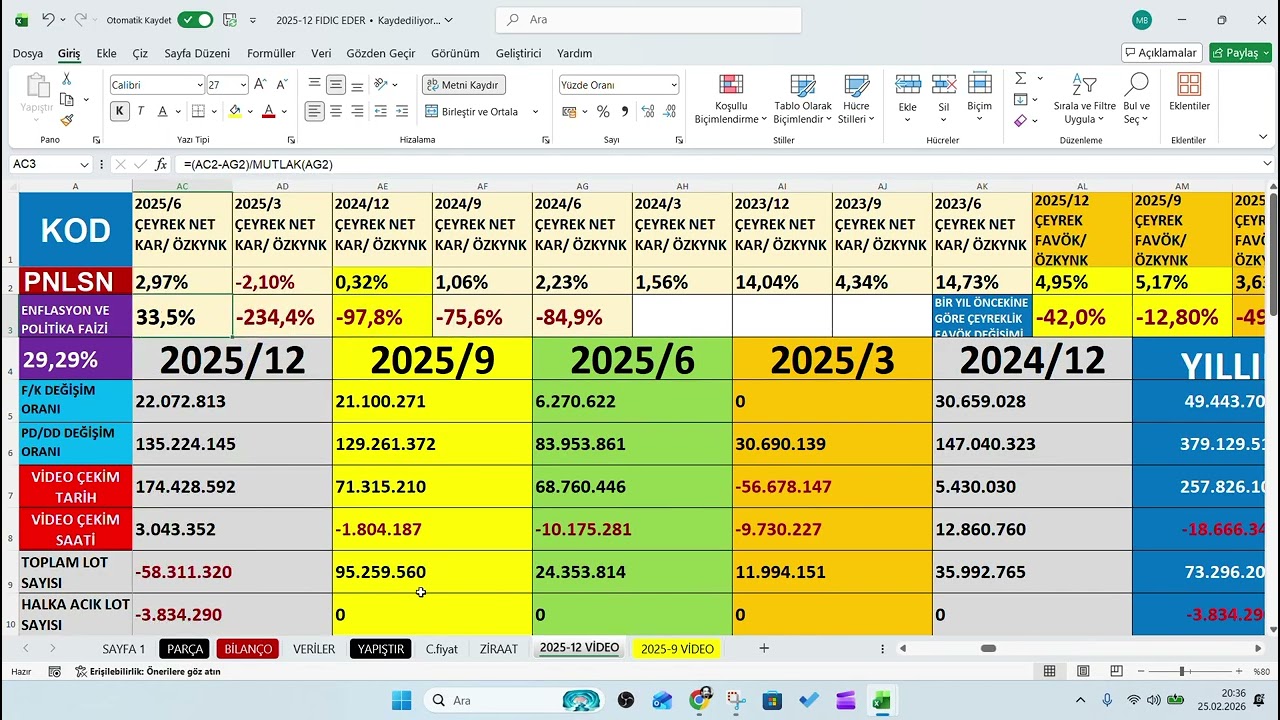Click the AutoSum sigma icon
The height and width of the screenshot is (720, 1280).
(1020, 78)
